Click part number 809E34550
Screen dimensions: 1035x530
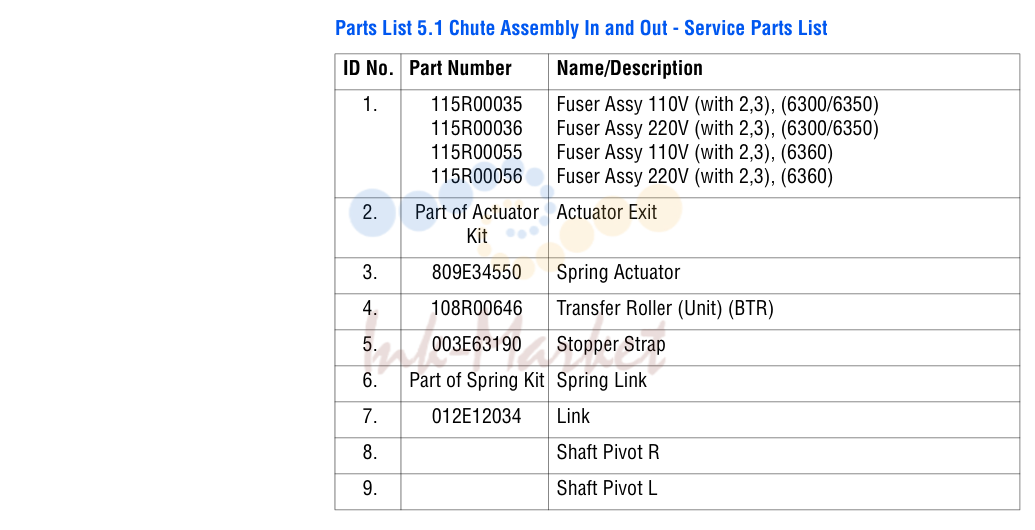click(x=477, y=273)
